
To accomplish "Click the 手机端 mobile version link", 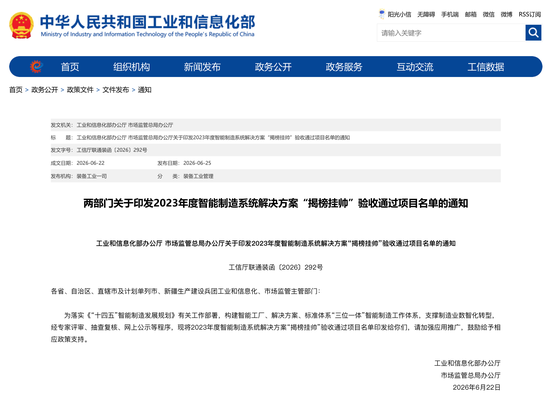I will click(x=450, y=14).
